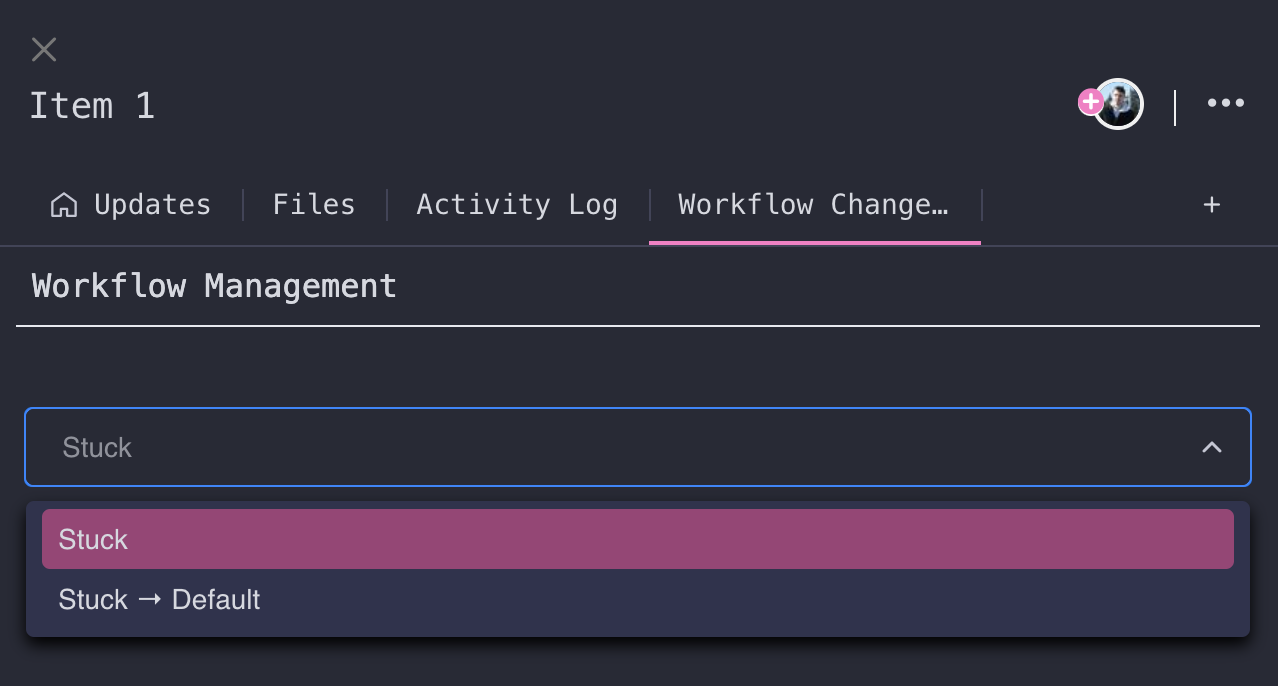The width and height of the screenshot is (1278, 686).
Task: Add a new view with plus icon
Action: pos(1211,205)
